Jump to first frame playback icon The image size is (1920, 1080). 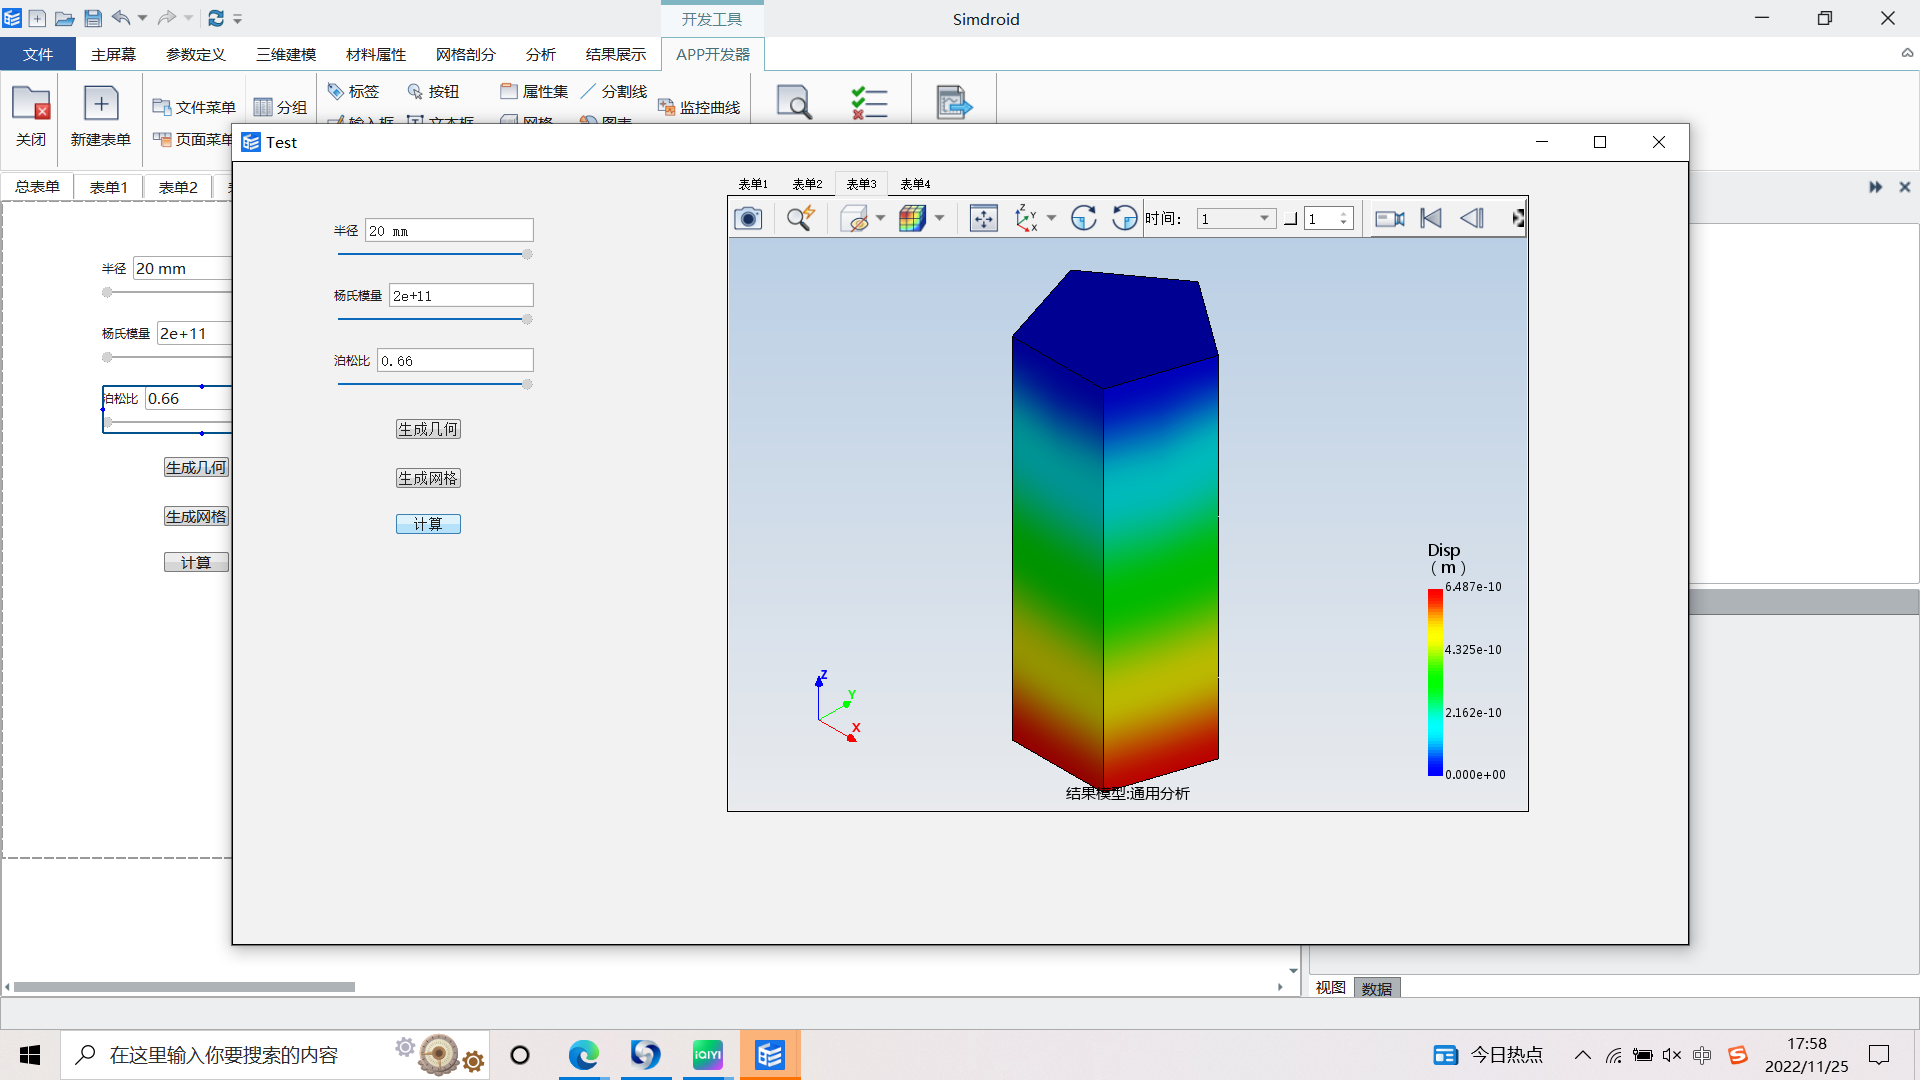[1431, 218]
